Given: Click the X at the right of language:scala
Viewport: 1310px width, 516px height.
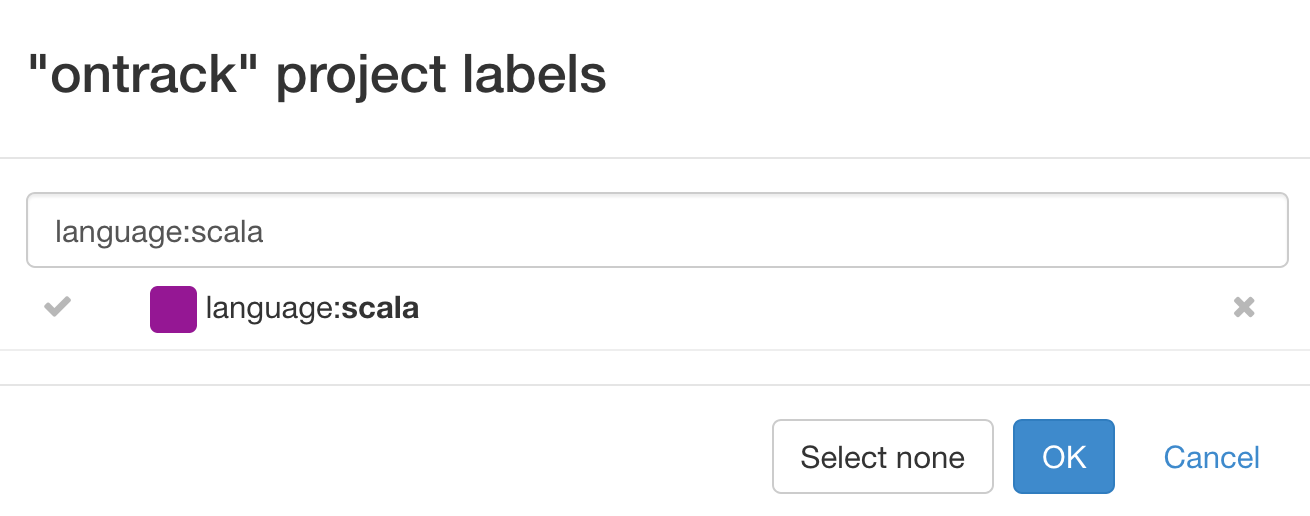Looking at the screenshot, I should coord(1243,307).
